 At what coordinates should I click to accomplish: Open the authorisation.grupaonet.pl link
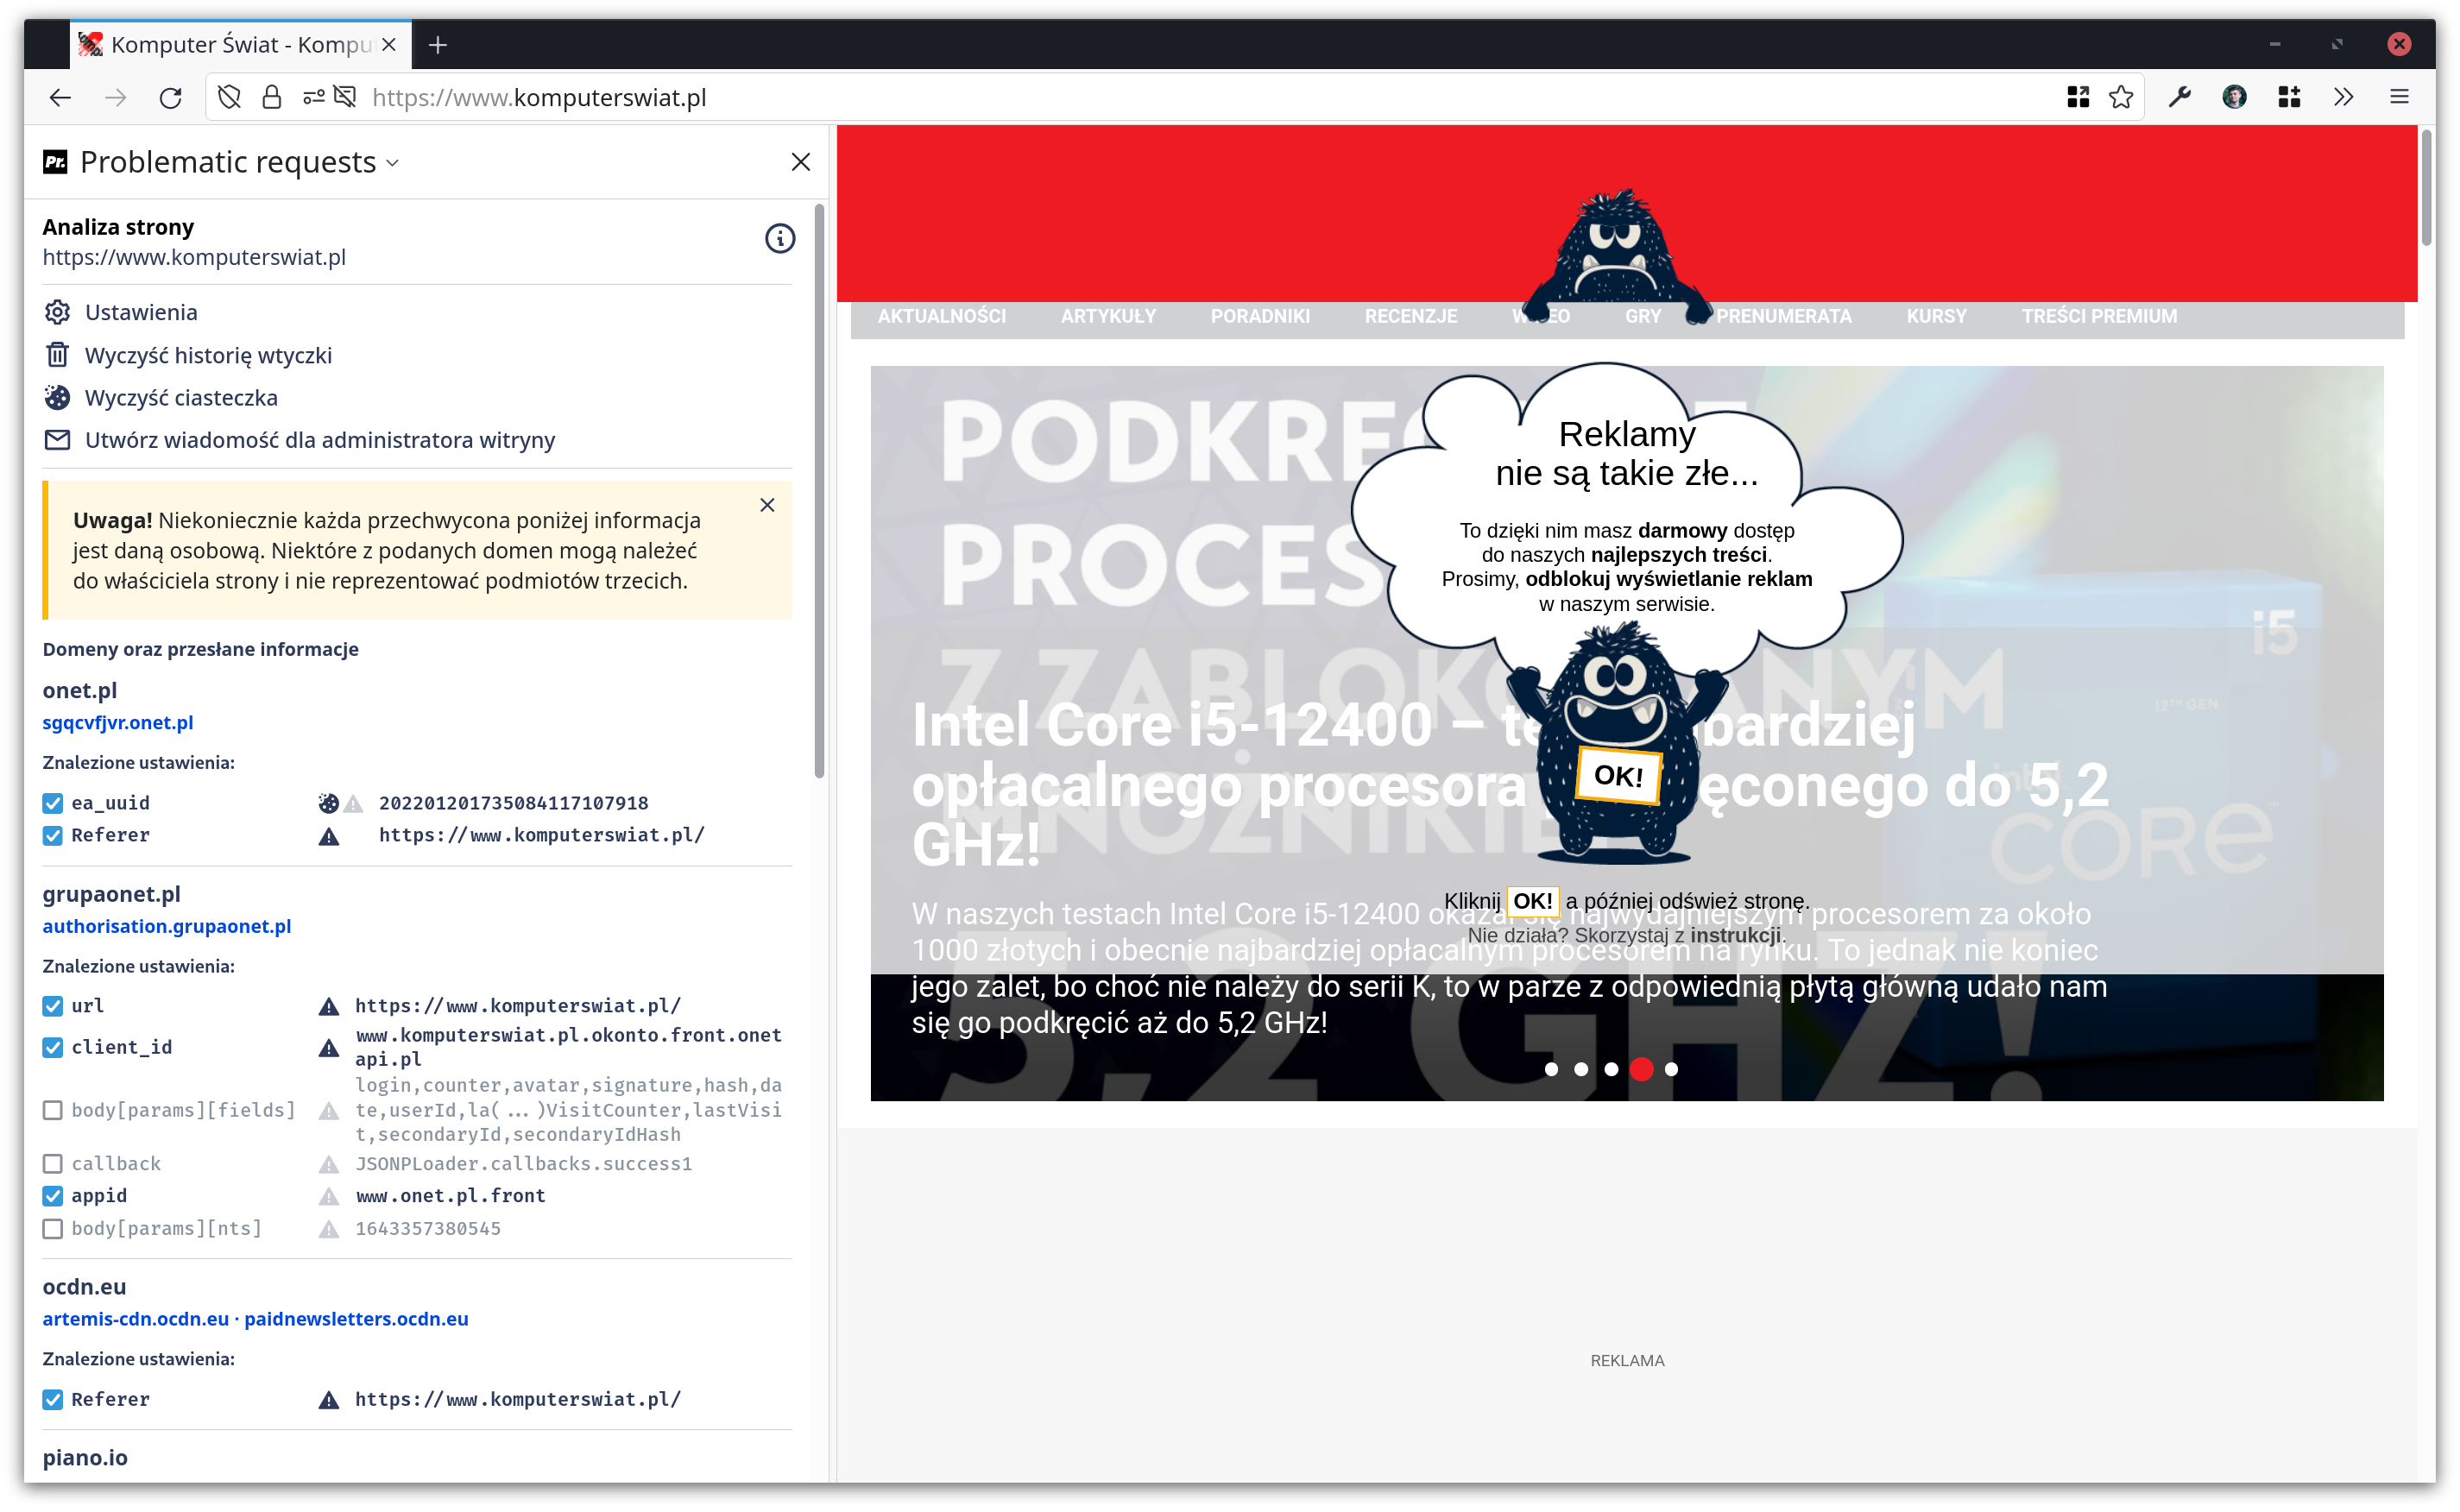click(167, 926)
